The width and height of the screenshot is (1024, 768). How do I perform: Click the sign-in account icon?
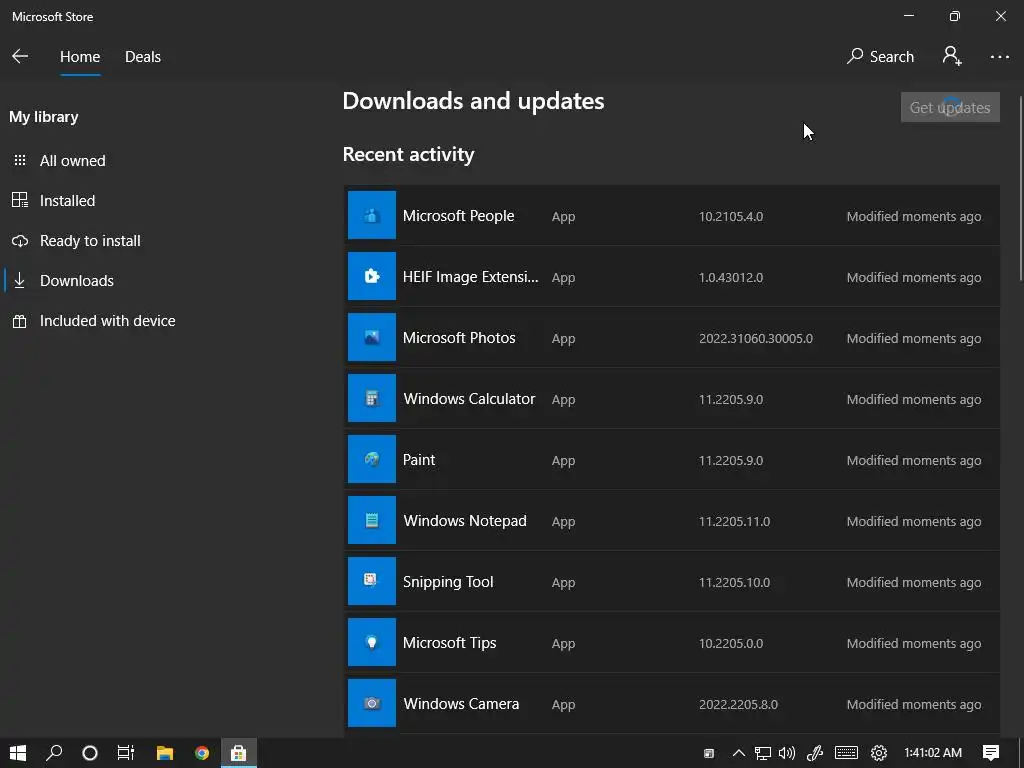[x=952, y=56]
